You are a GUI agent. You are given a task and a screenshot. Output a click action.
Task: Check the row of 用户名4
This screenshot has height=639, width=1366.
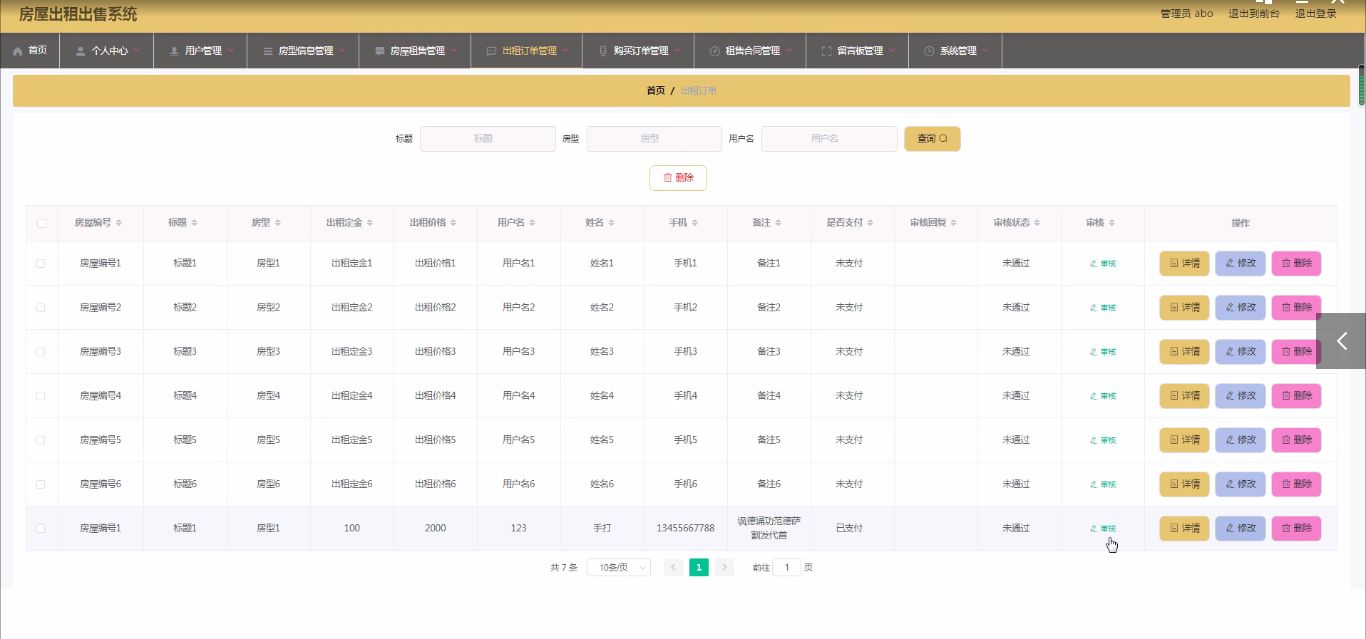click(41, 395)
